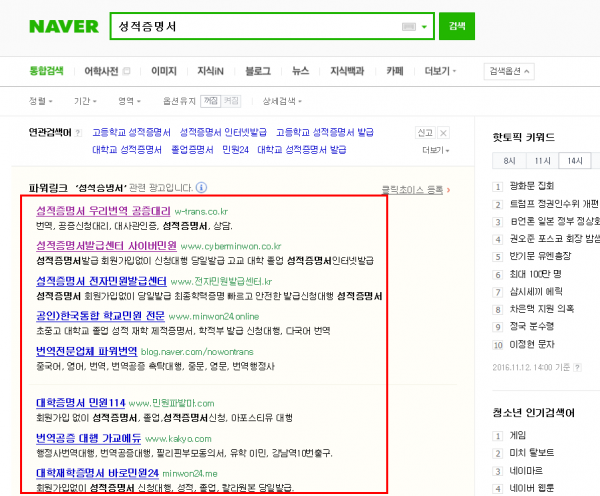Expand search box autocomplete arrow
Viewport: 600px width, 496px height.
click(x=424, y=26)
